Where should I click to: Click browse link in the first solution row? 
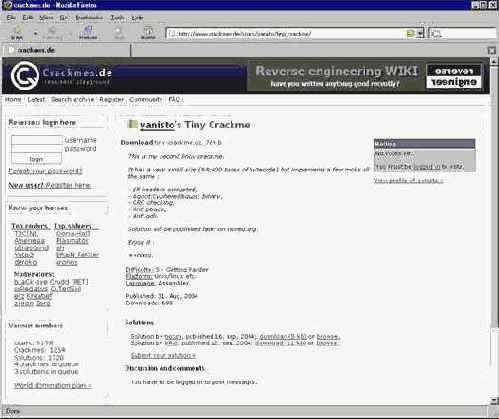click(x=328, y=336)
